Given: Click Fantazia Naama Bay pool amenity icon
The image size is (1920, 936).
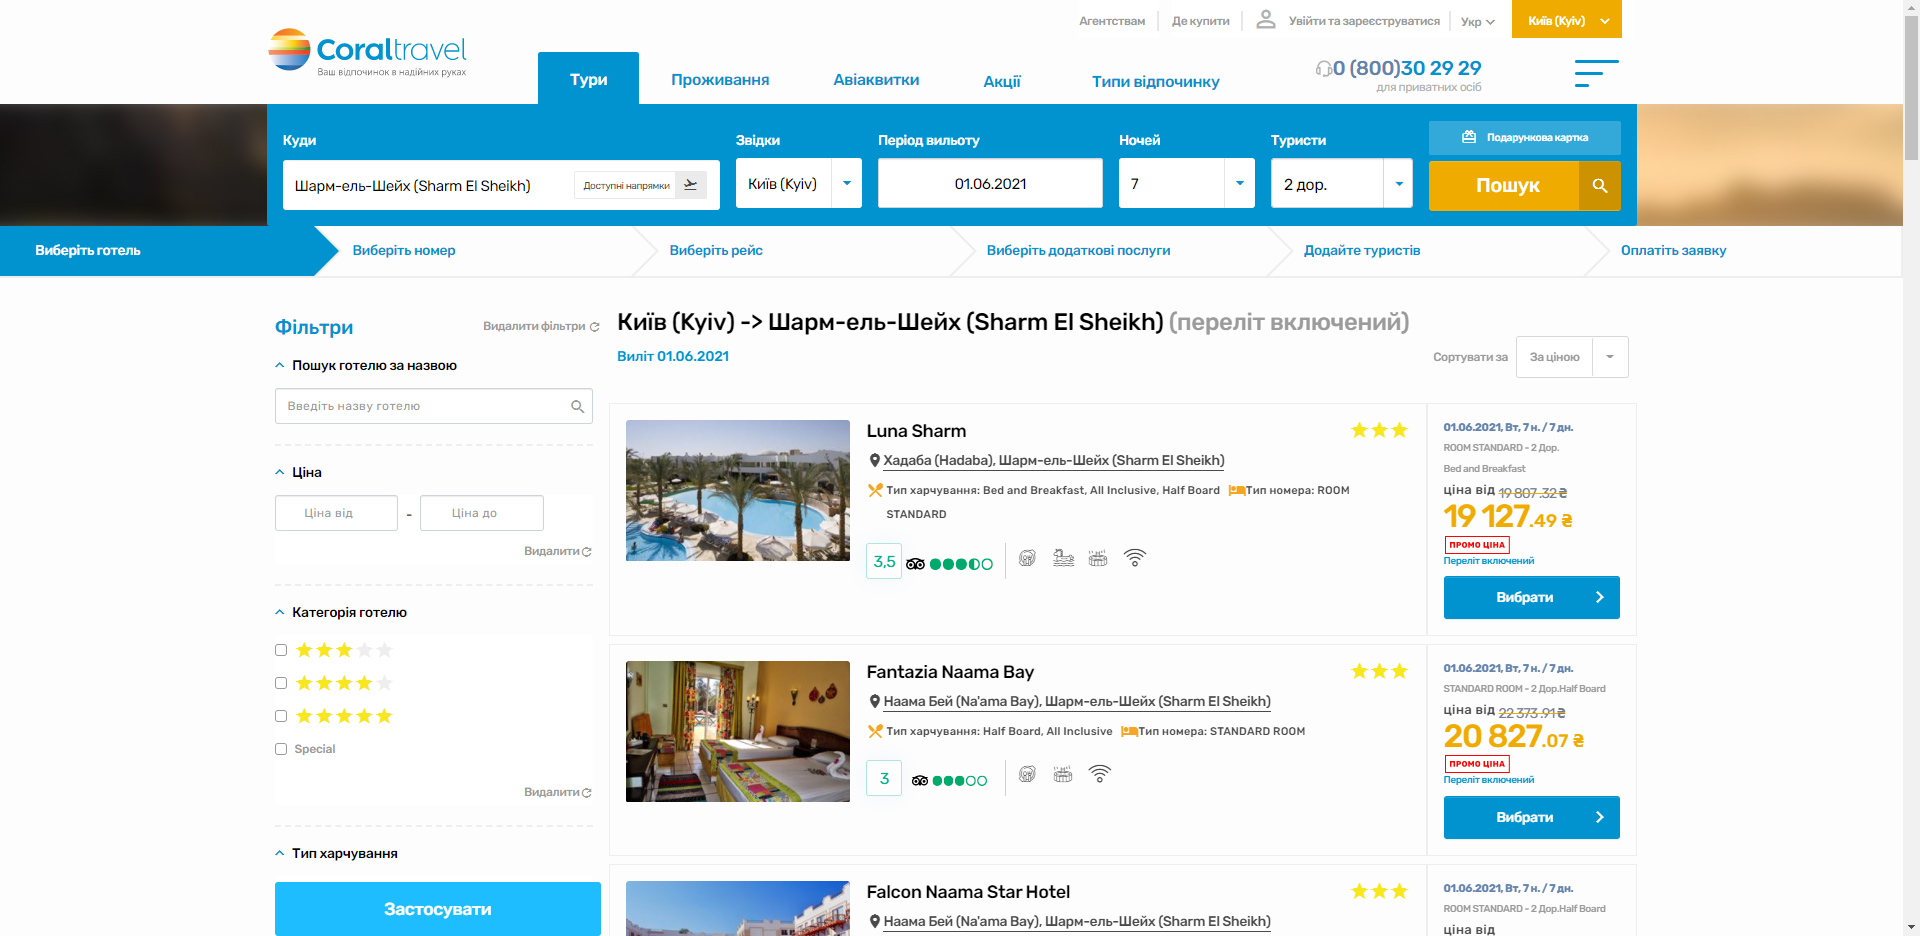Looking at the screenshot, I should point(1063,774).
